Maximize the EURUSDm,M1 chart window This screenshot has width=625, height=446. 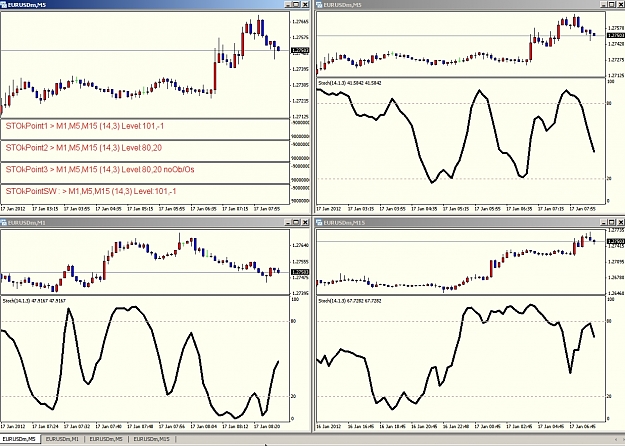pos(296,222)
